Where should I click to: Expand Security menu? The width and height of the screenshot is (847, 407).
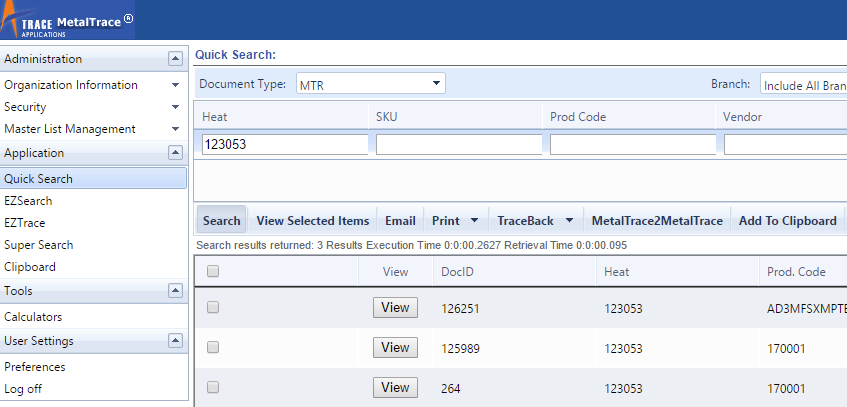tap(175, 107)
